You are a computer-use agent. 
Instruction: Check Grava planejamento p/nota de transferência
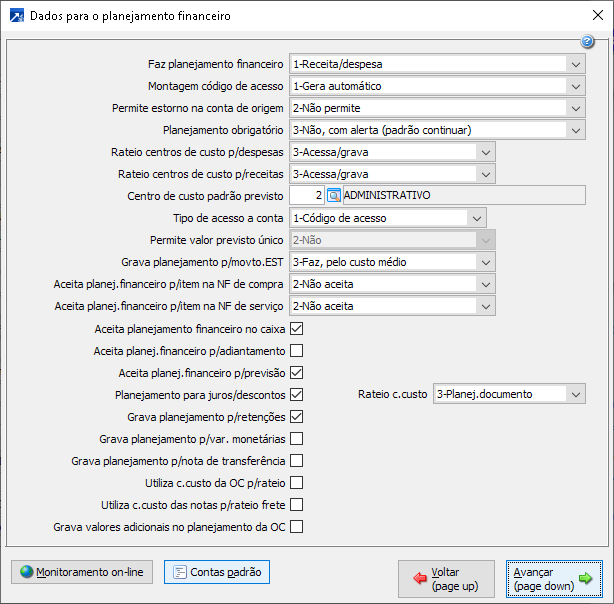click(296, 461)
